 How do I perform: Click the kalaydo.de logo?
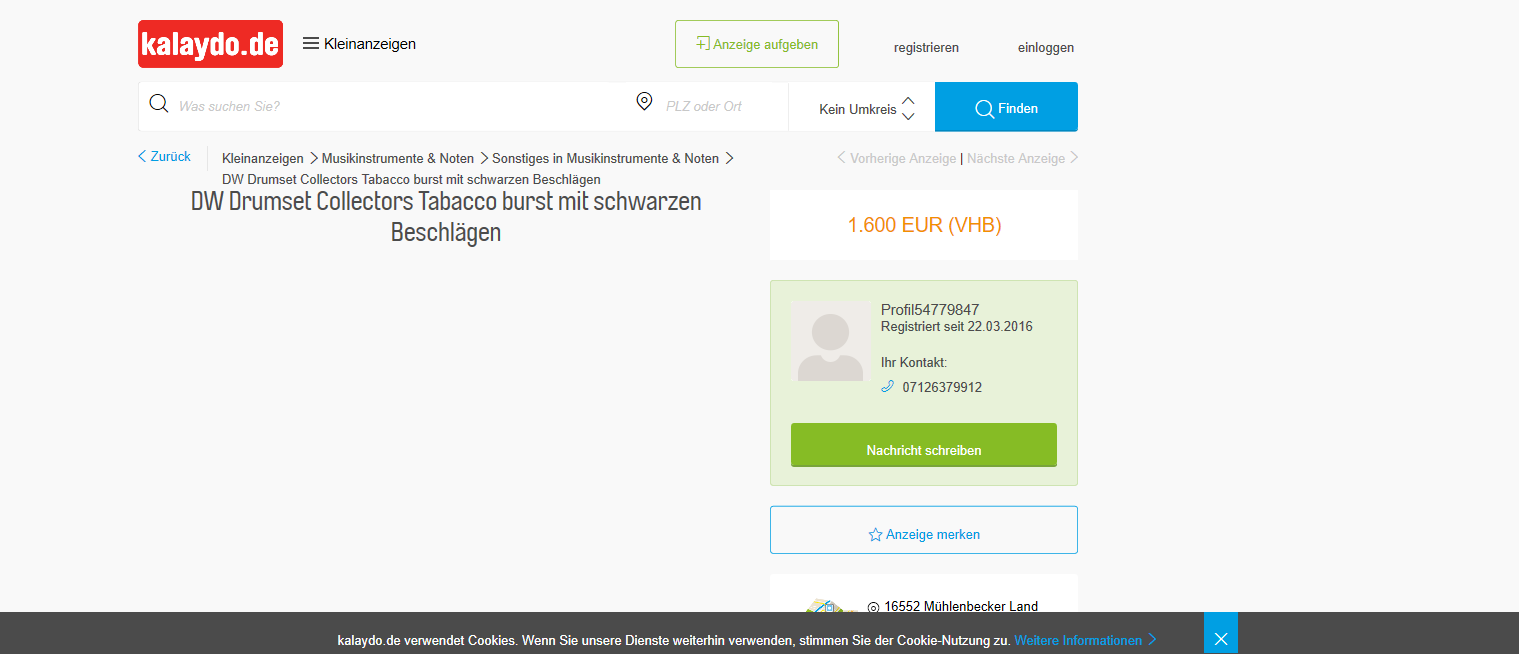pyautogui.click(x=210, y=44)
